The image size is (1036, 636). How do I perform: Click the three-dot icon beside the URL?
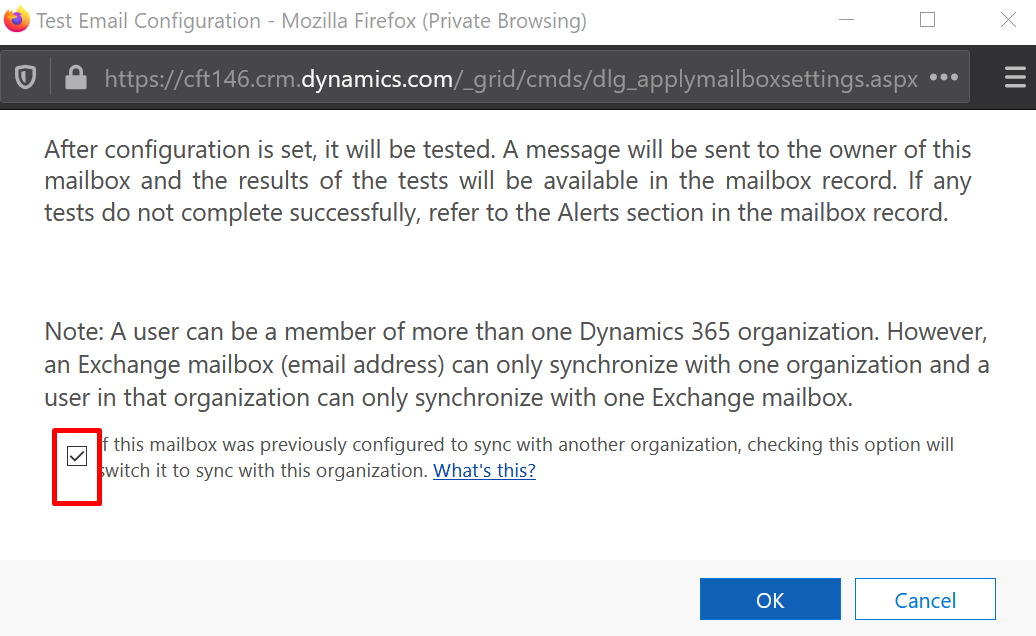[x=941, y=76]
